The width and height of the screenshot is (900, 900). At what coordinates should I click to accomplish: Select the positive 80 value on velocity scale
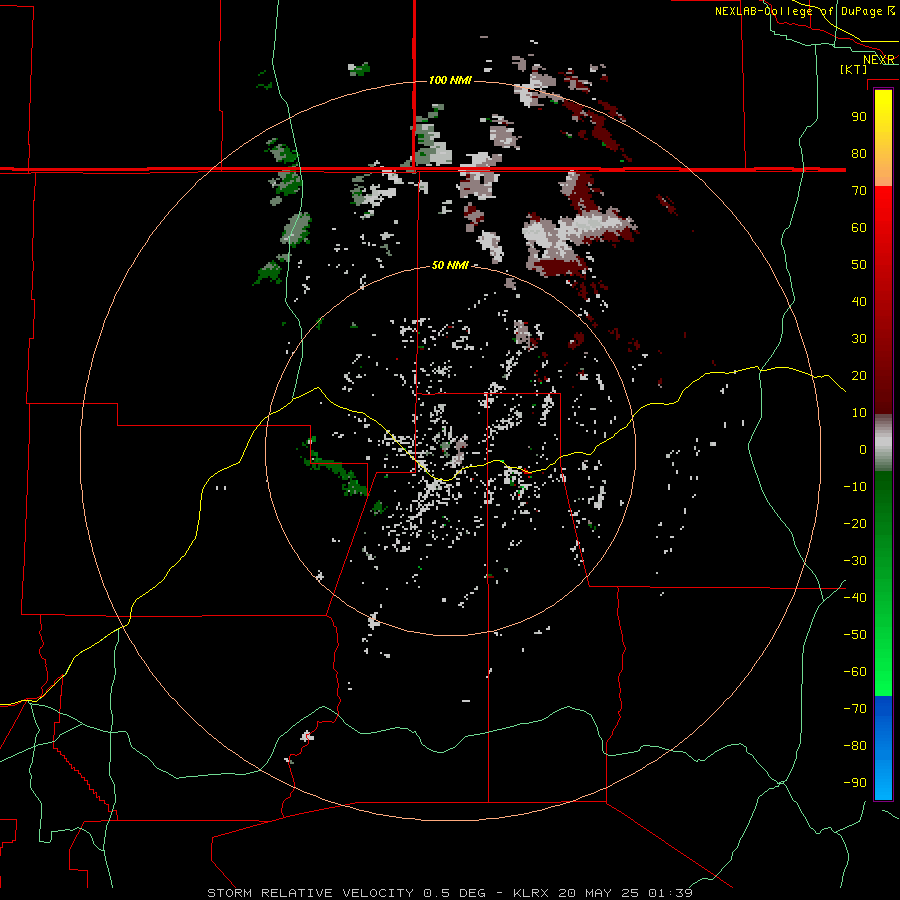point(859,154)
